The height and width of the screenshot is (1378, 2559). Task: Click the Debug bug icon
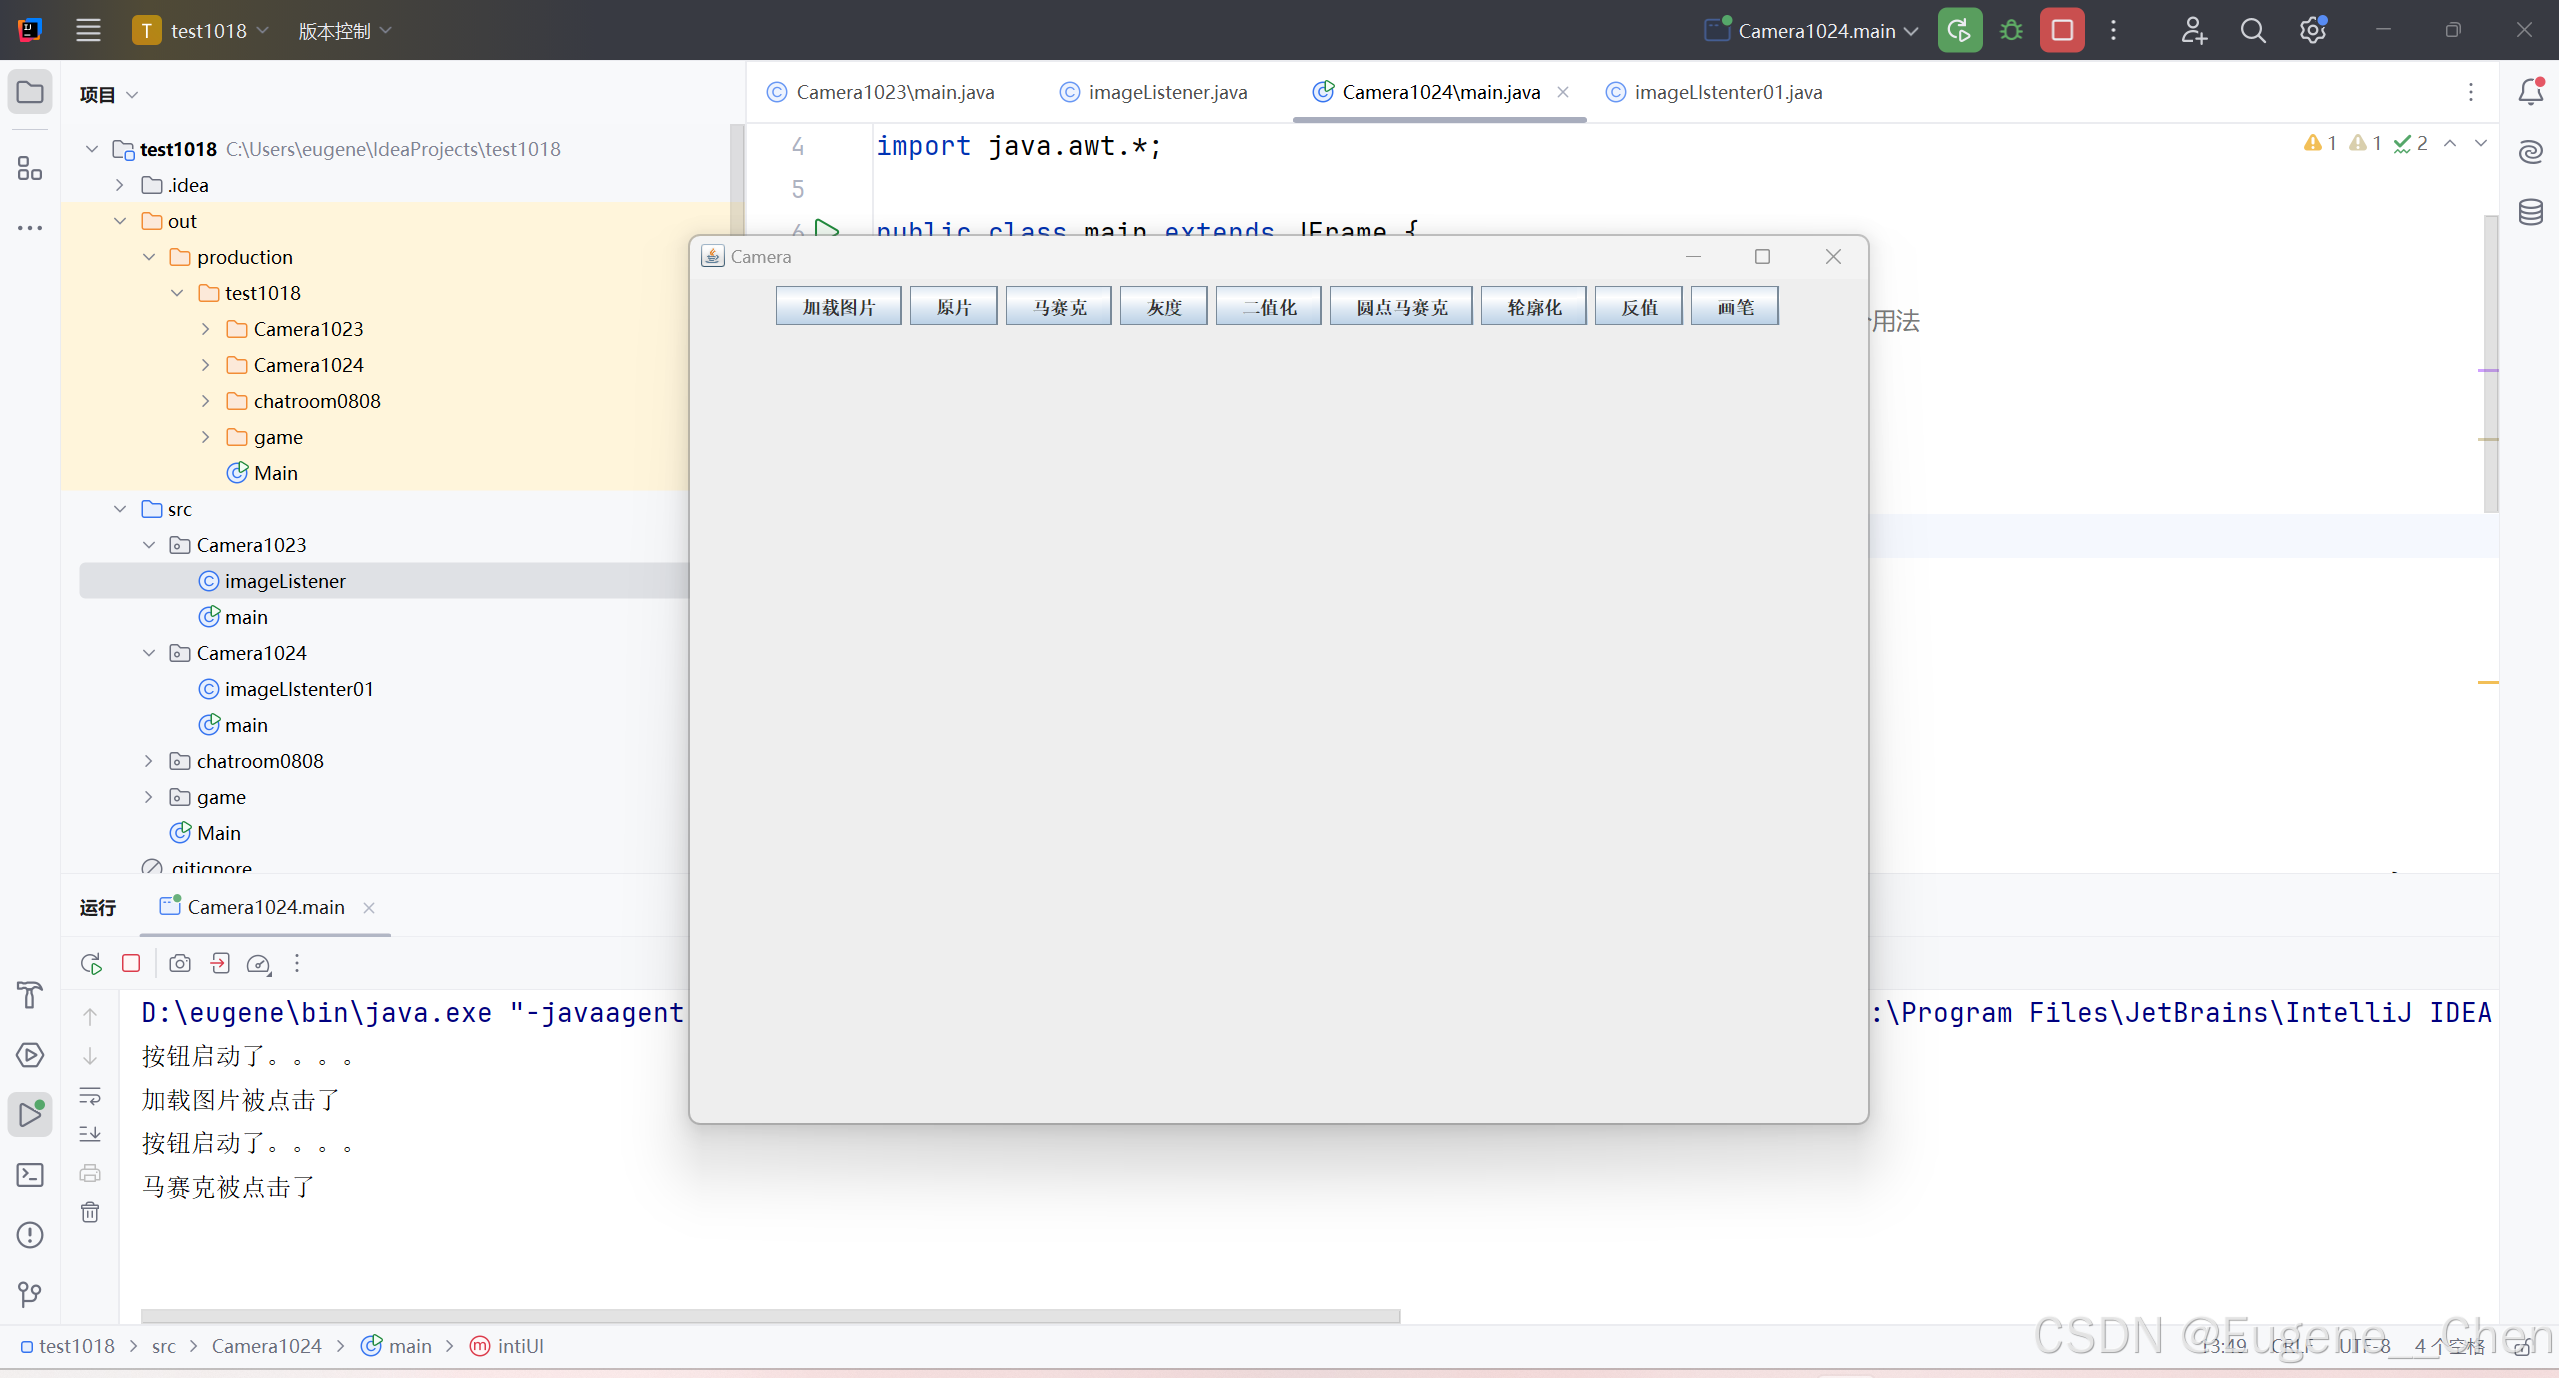pyautogui.click(x=2011, y=30)
